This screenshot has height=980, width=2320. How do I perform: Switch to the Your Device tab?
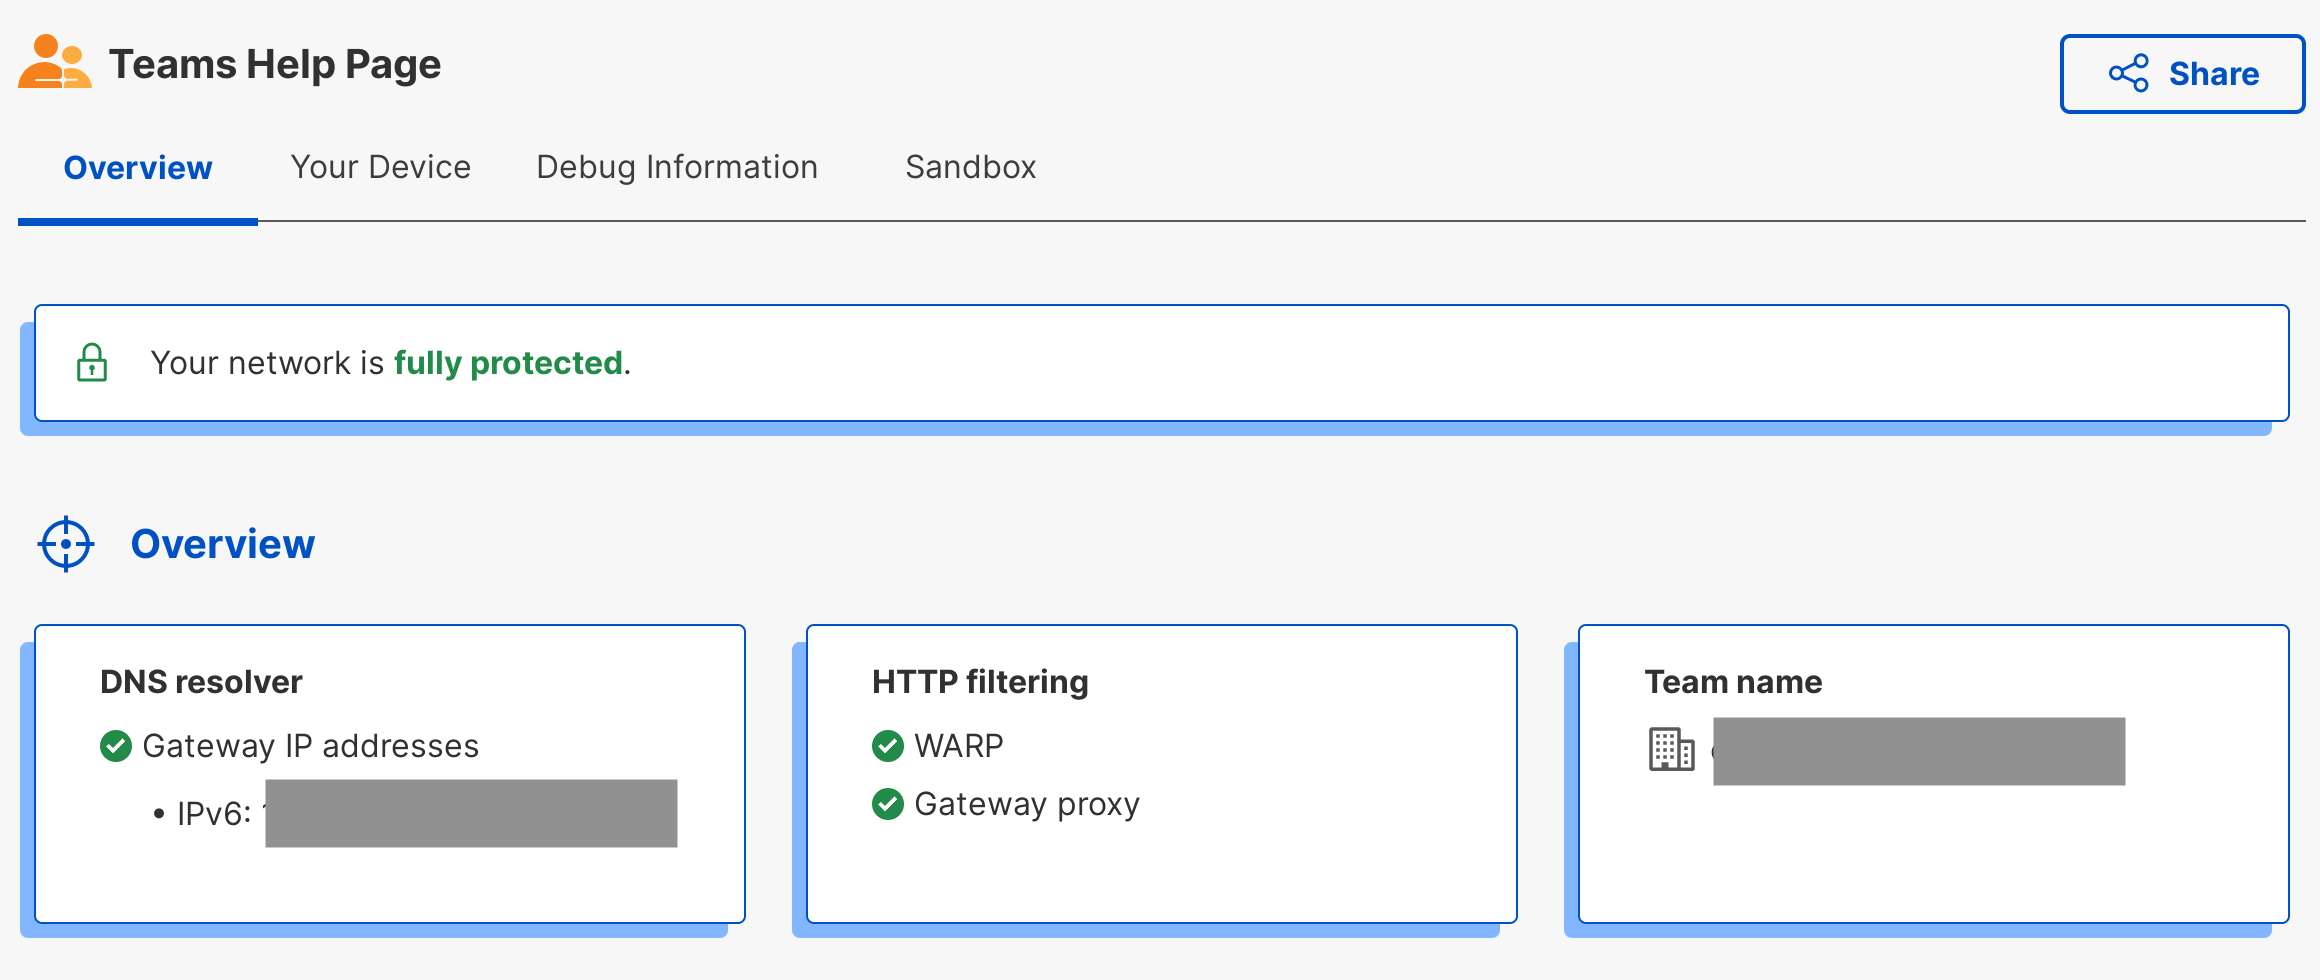(x=380, y=167)
